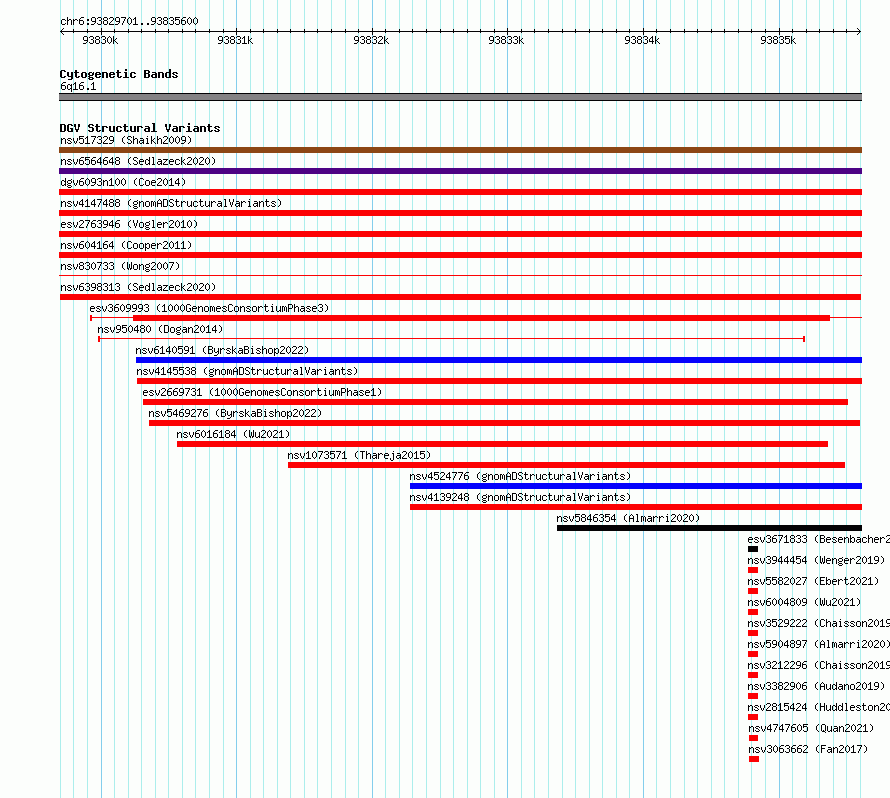Image resolution: width=890 pixels, height=798 pixels.
Task: Click the 6q16.1 band label
Action: coord(78,86)
